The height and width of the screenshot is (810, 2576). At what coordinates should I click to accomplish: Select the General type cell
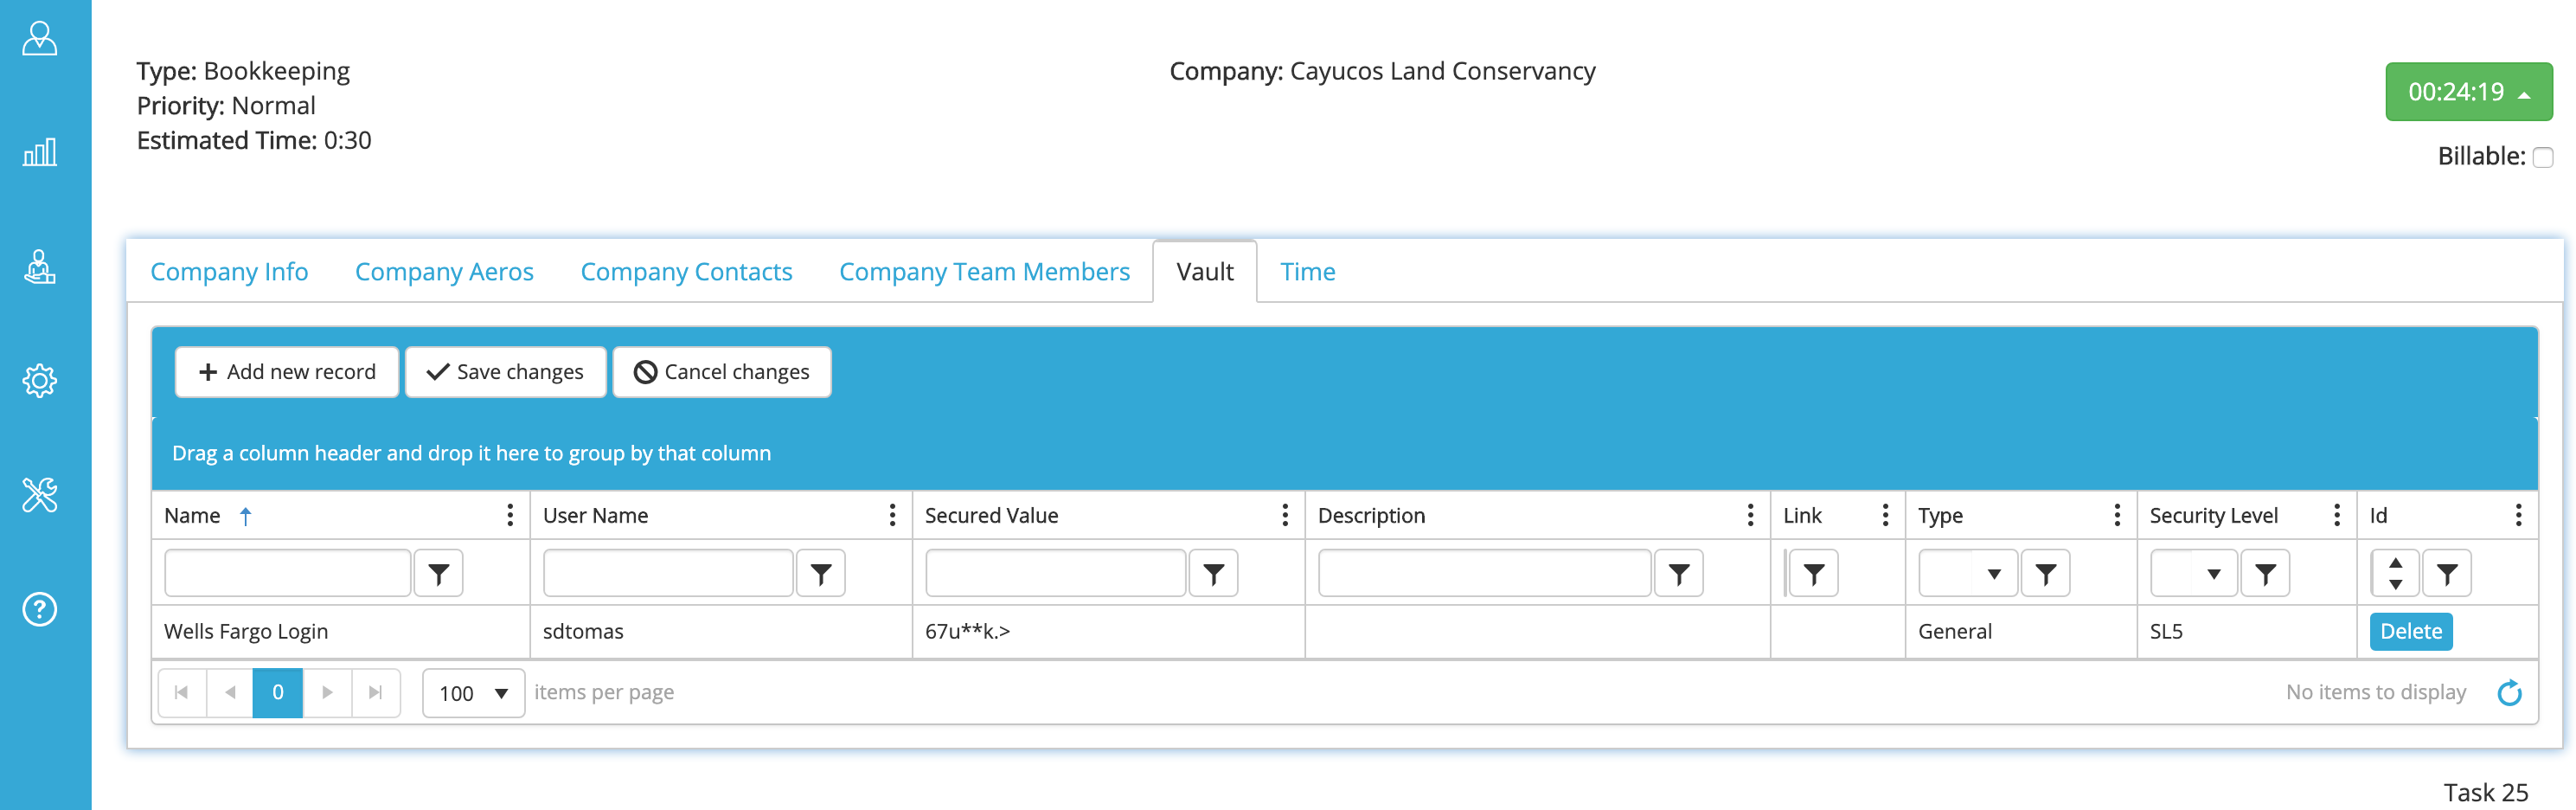pyautogui.click(x=2021, y=631)
